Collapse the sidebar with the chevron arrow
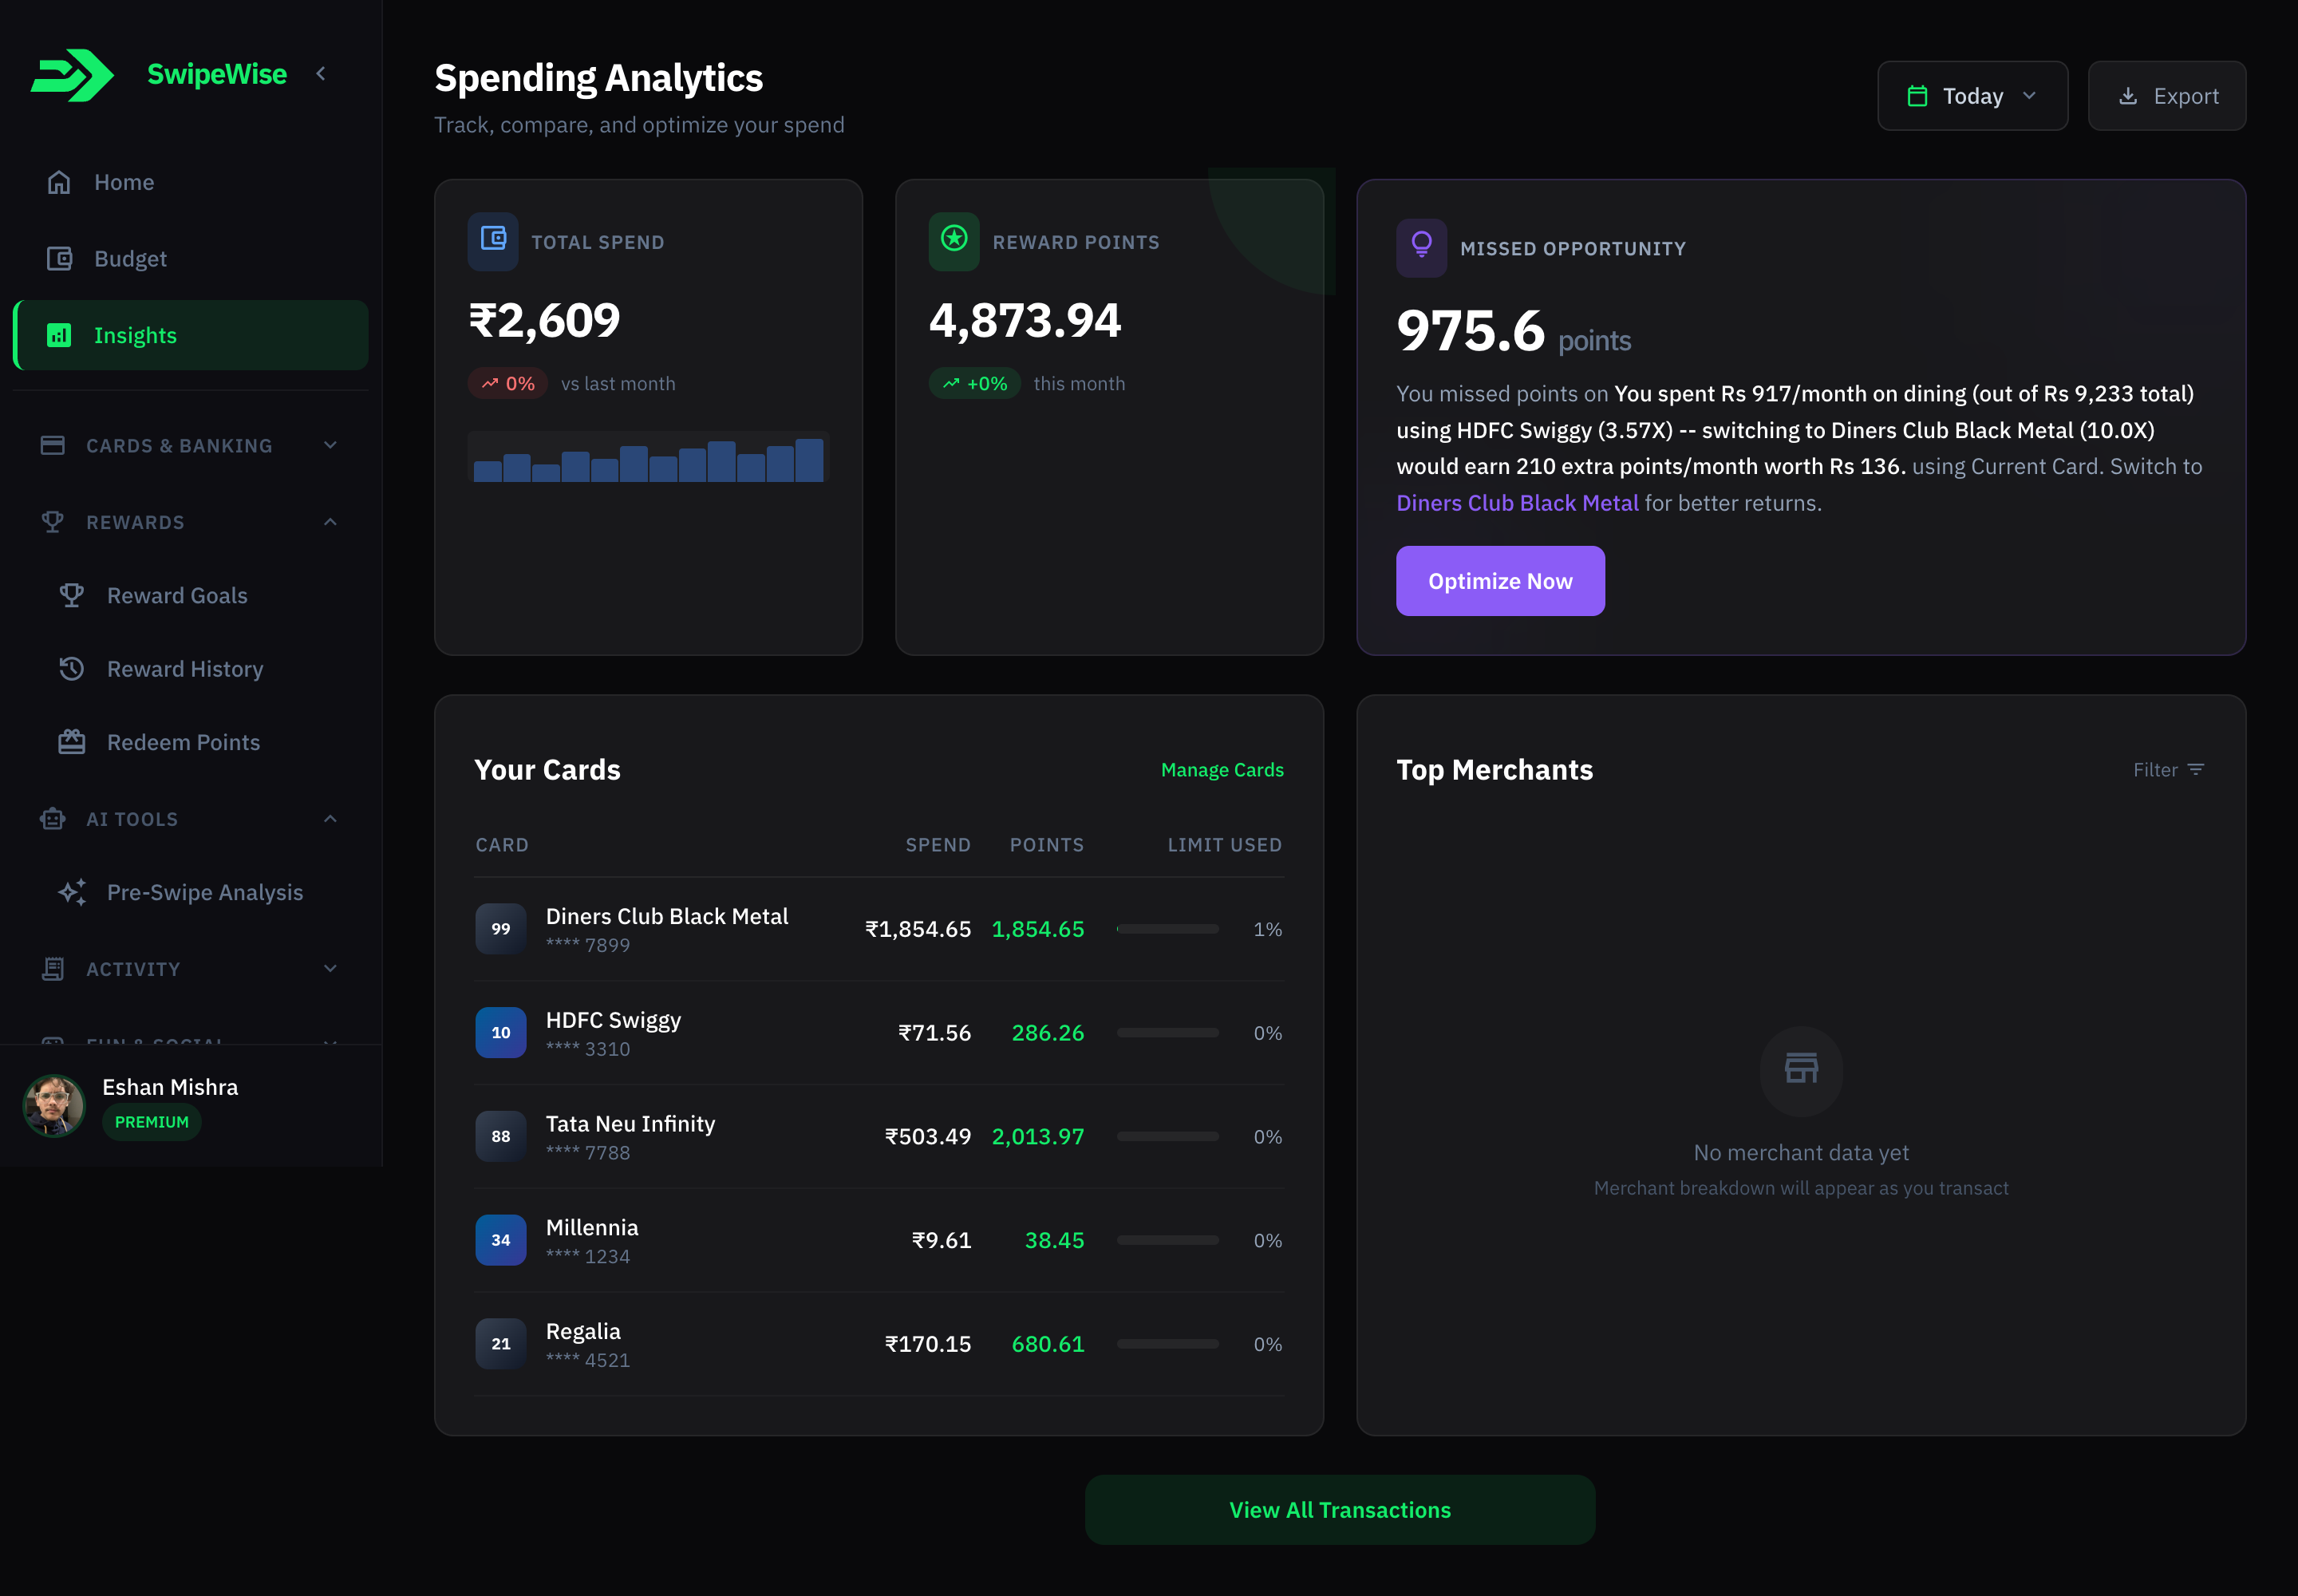 click(321, 74)
